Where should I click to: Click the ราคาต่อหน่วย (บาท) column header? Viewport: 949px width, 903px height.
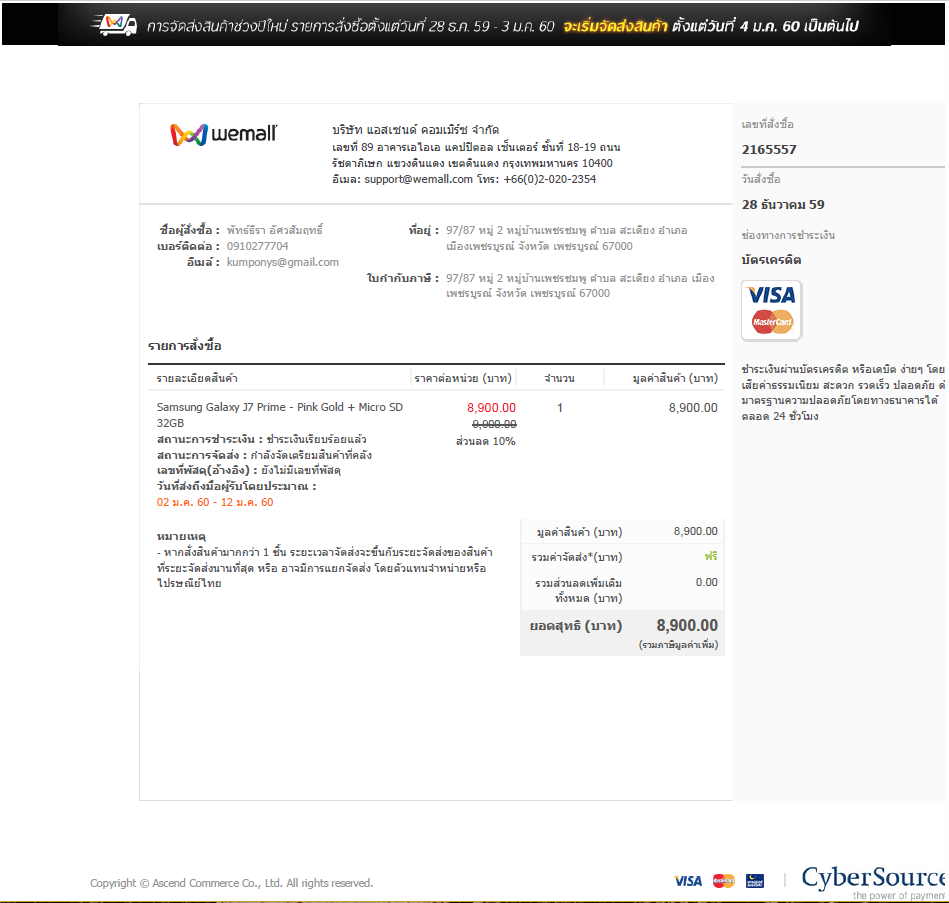click(x=463, y=378)
